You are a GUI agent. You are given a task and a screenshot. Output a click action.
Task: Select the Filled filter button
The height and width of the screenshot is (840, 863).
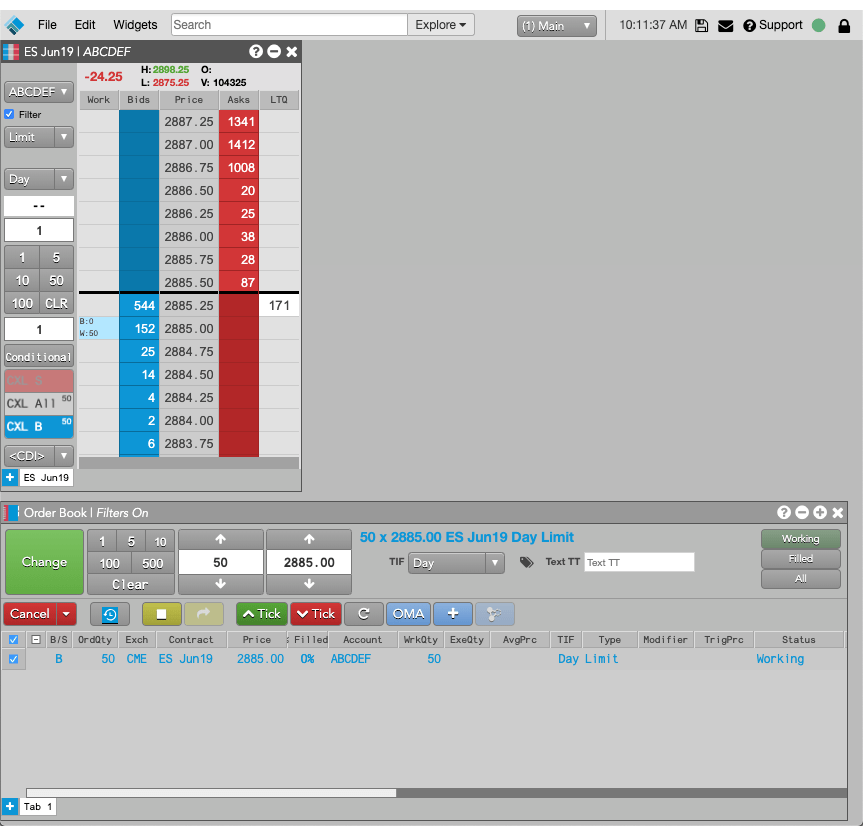tap(800, 559)
